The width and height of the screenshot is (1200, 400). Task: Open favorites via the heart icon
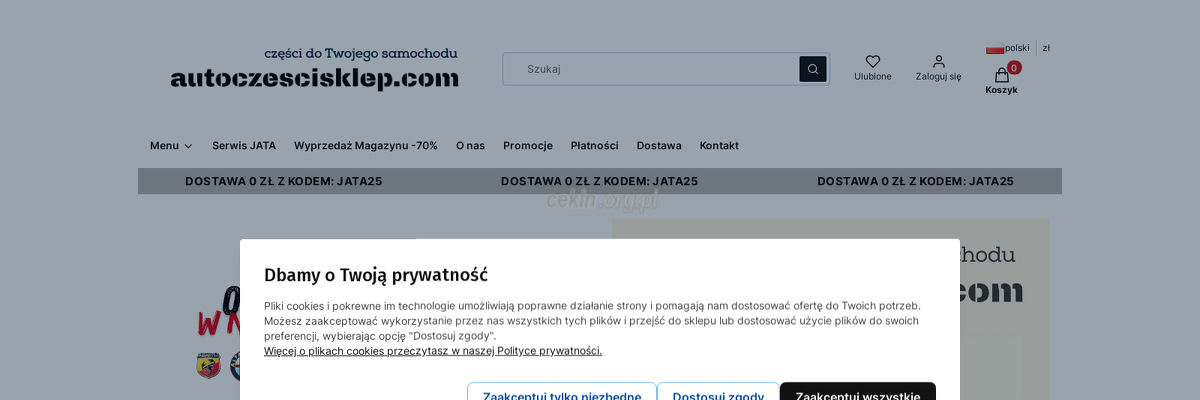pyautogui.click(x=873, y=61)
